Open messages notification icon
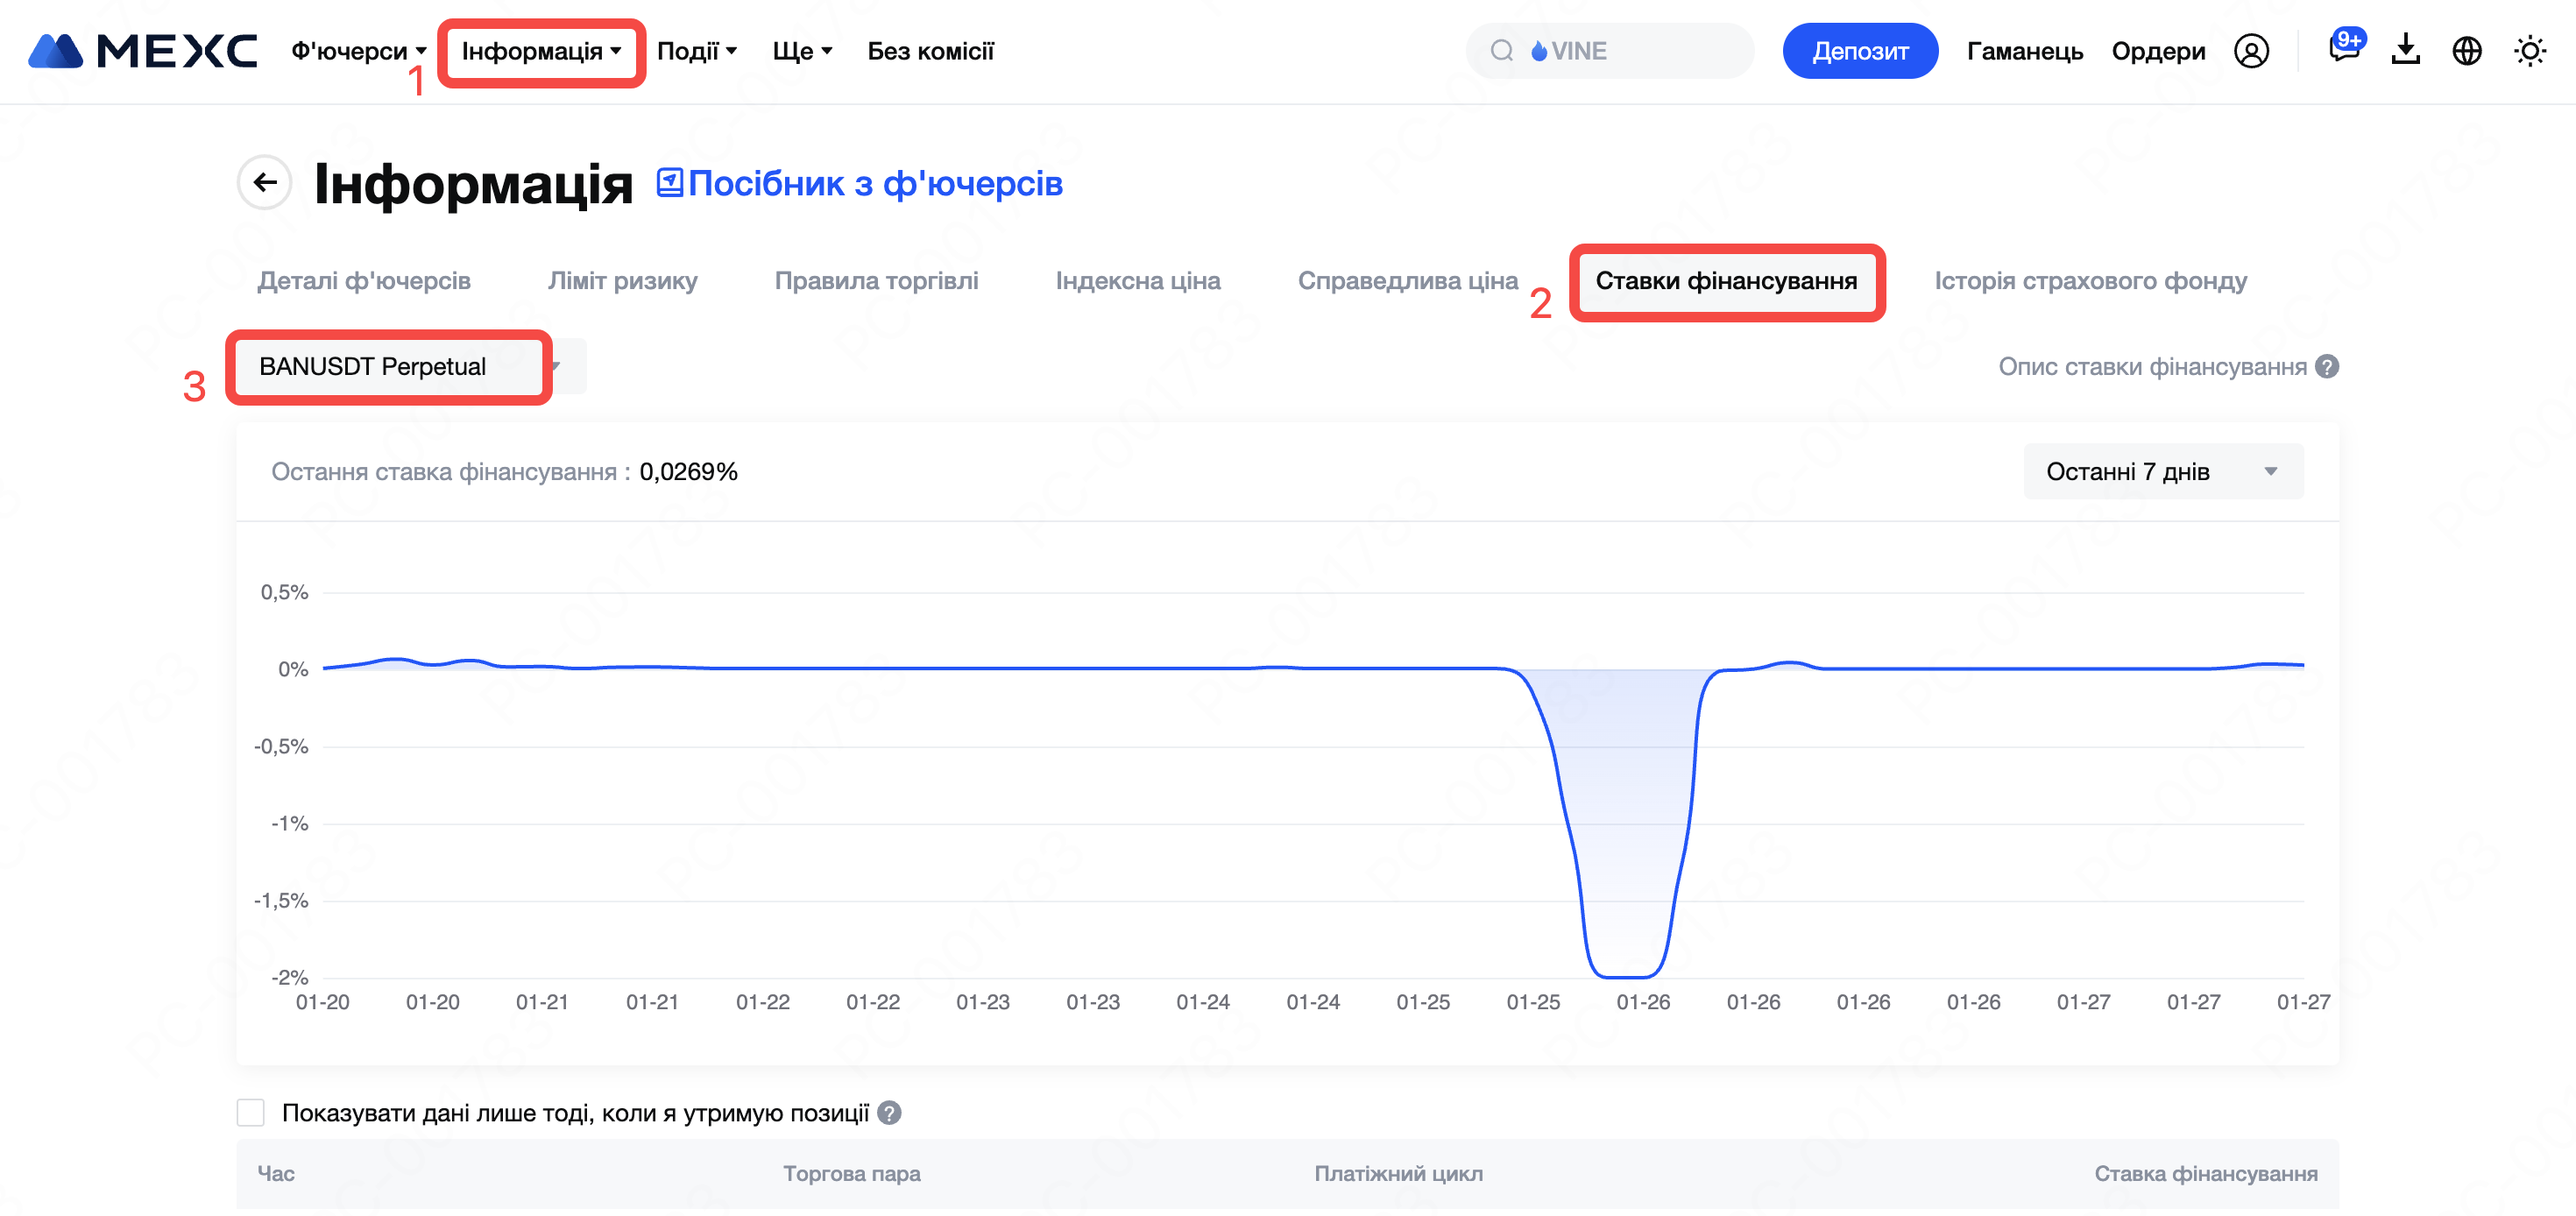Screen dimensions: 2576x1216 tap(2343, 49)
